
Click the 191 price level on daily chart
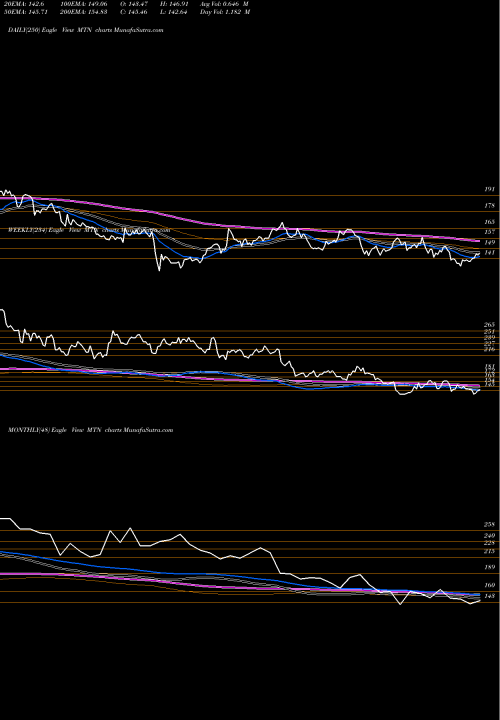coord(489,189)
